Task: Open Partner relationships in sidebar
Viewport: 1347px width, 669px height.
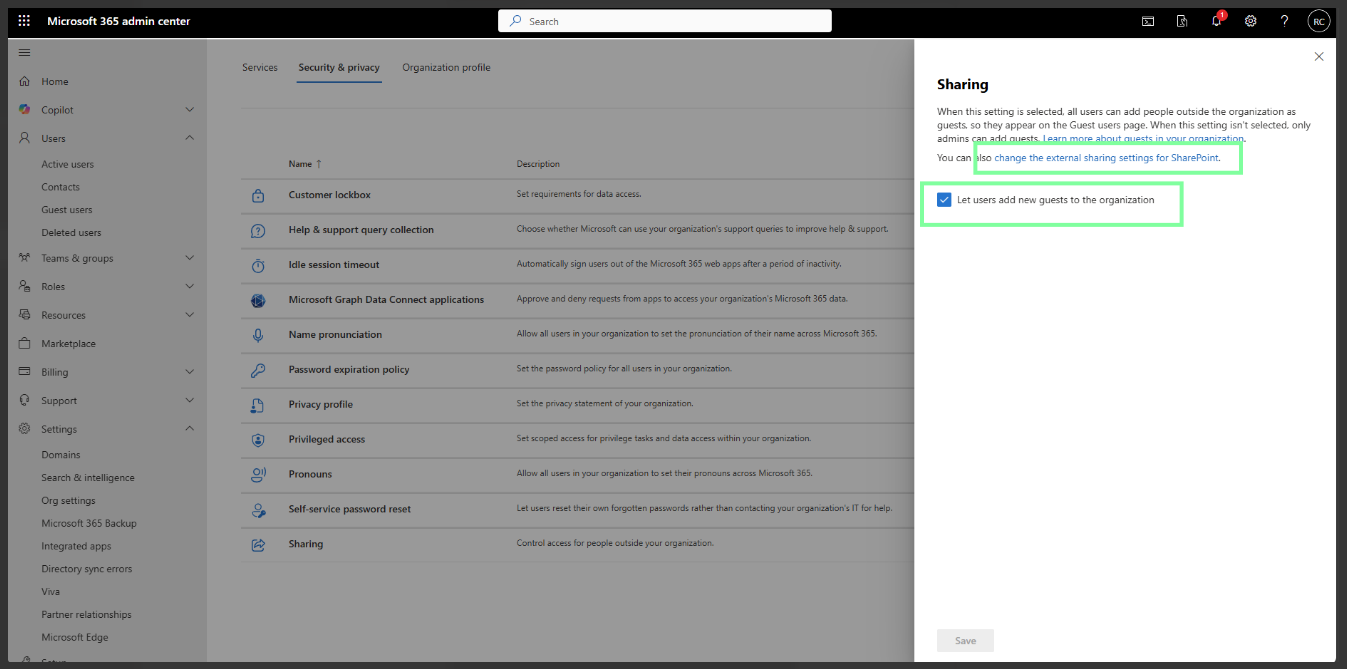Action: (86, 615)
